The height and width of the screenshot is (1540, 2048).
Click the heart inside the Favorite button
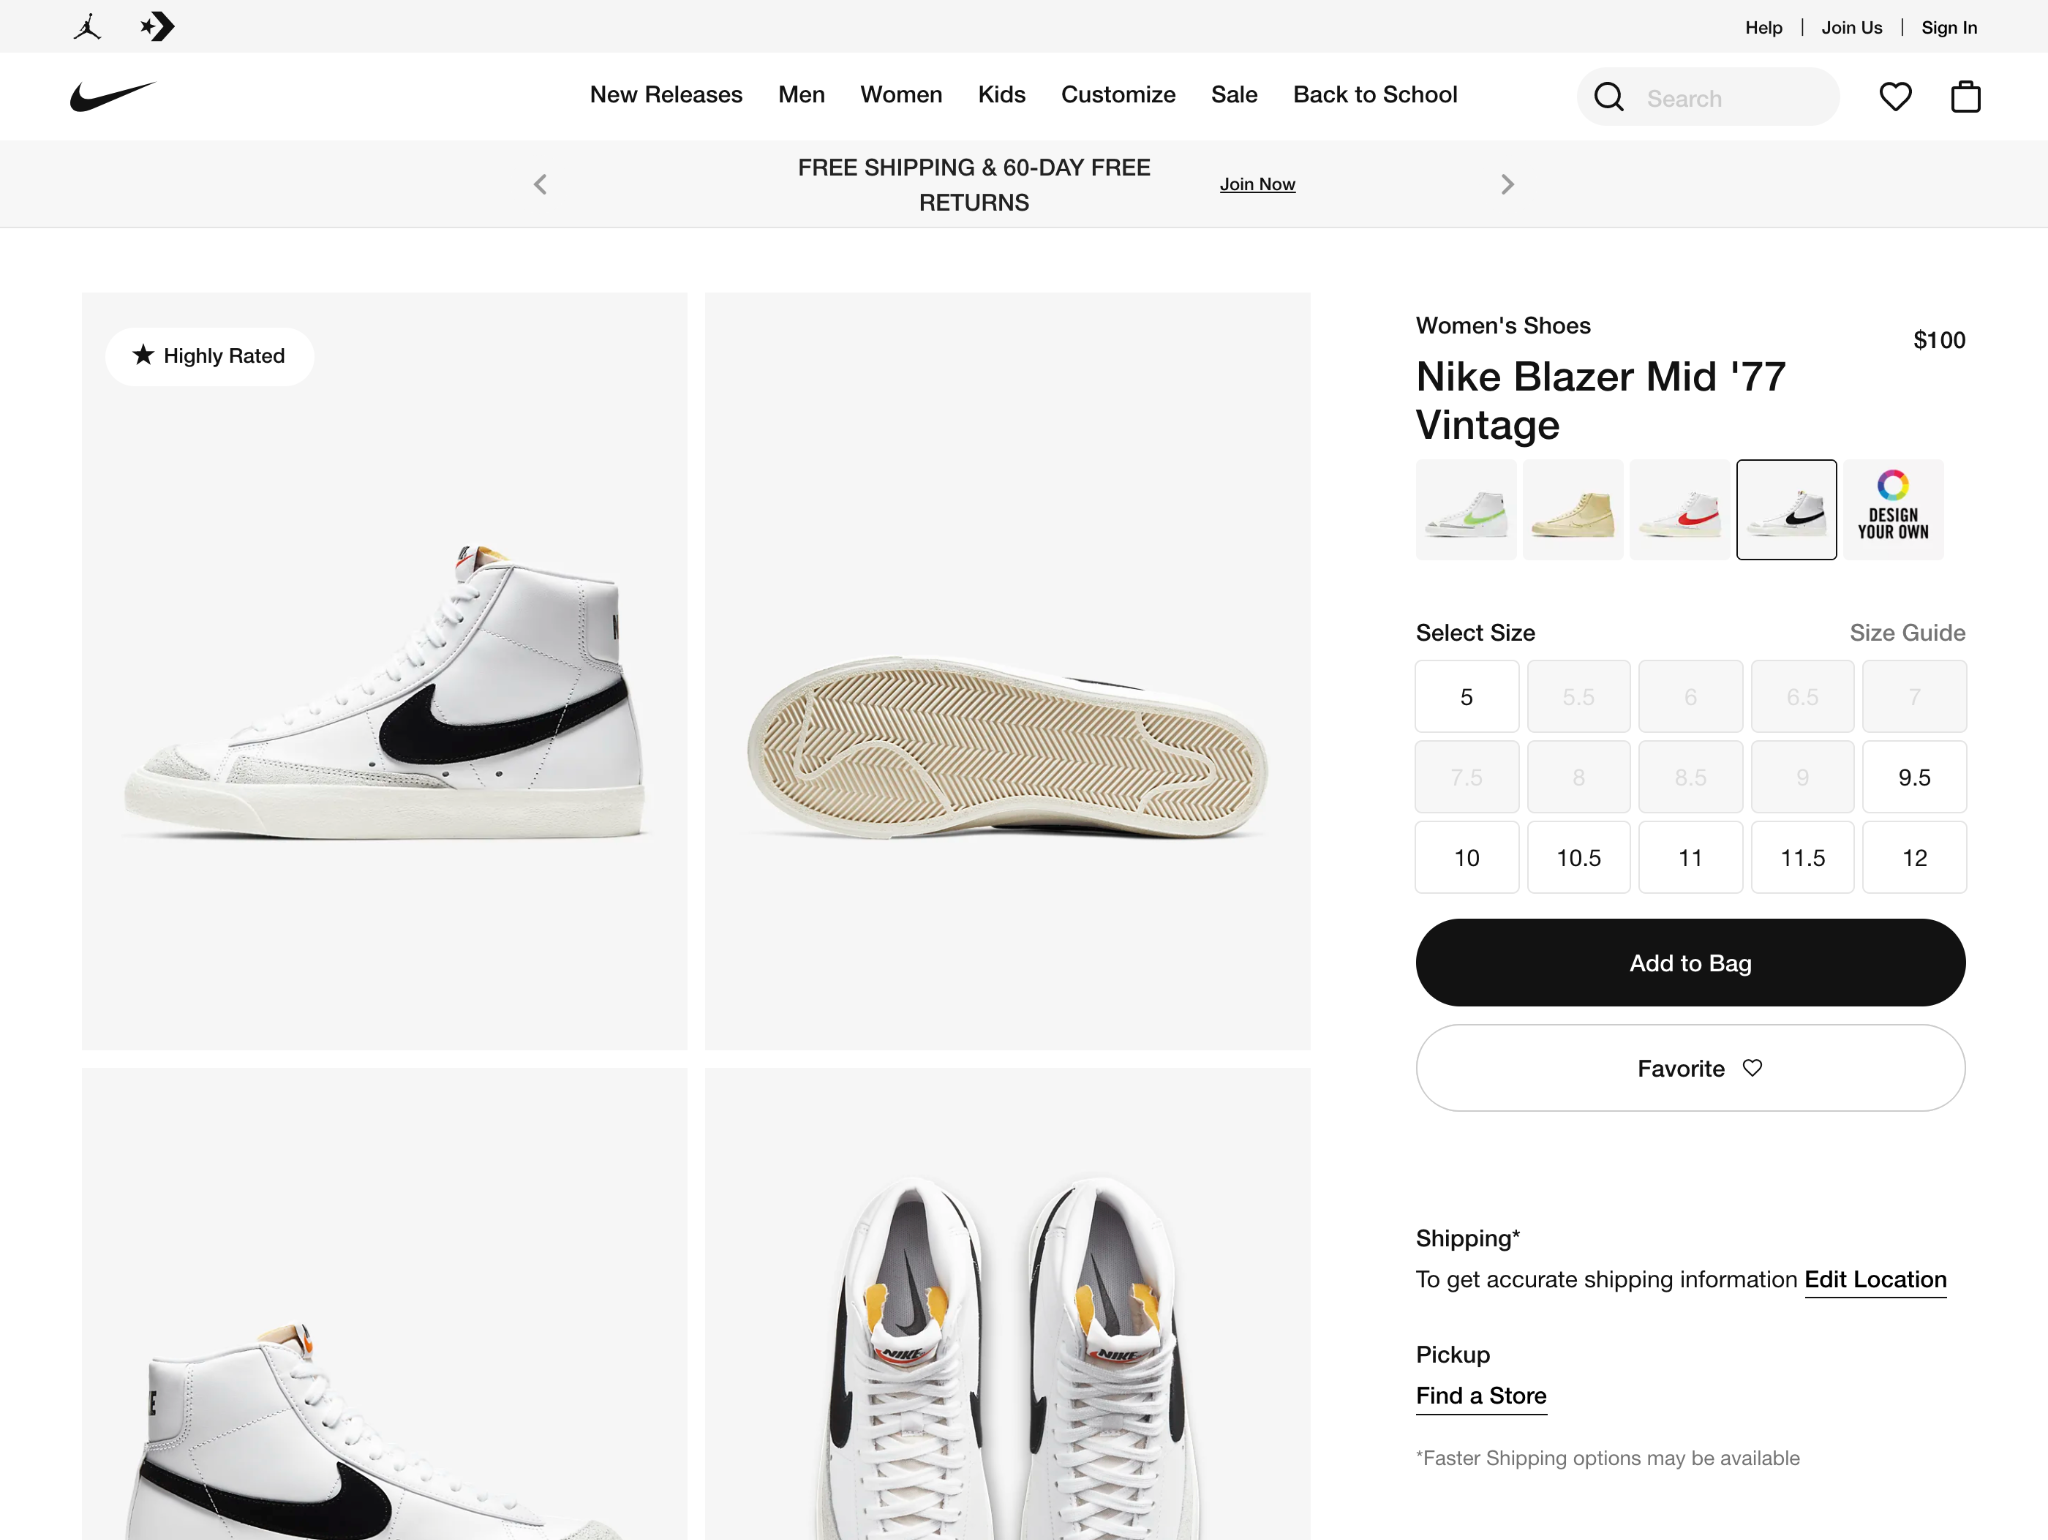pyautogui.click(x=1752, y=1068)
